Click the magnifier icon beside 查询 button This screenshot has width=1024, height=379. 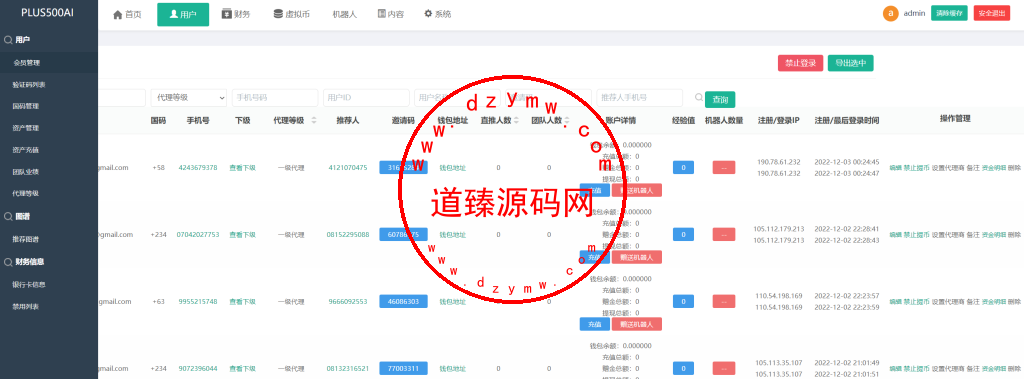(699, 98)
